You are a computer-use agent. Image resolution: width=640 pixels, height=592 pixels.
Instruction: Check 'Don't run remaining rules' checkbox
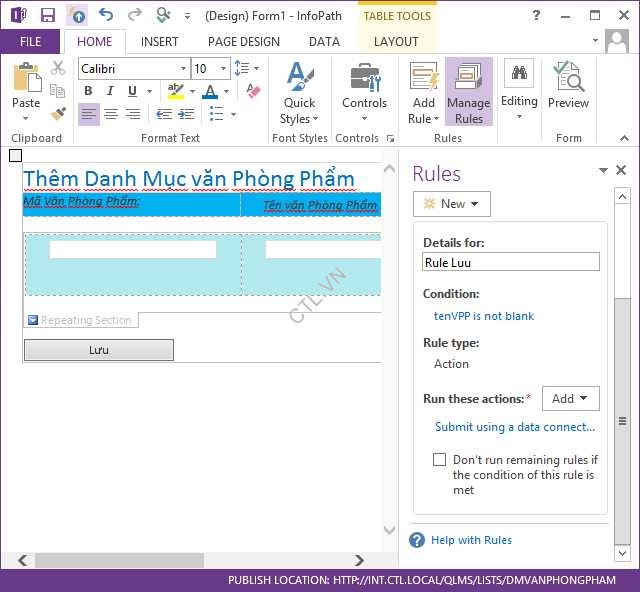tap(439, 460)
